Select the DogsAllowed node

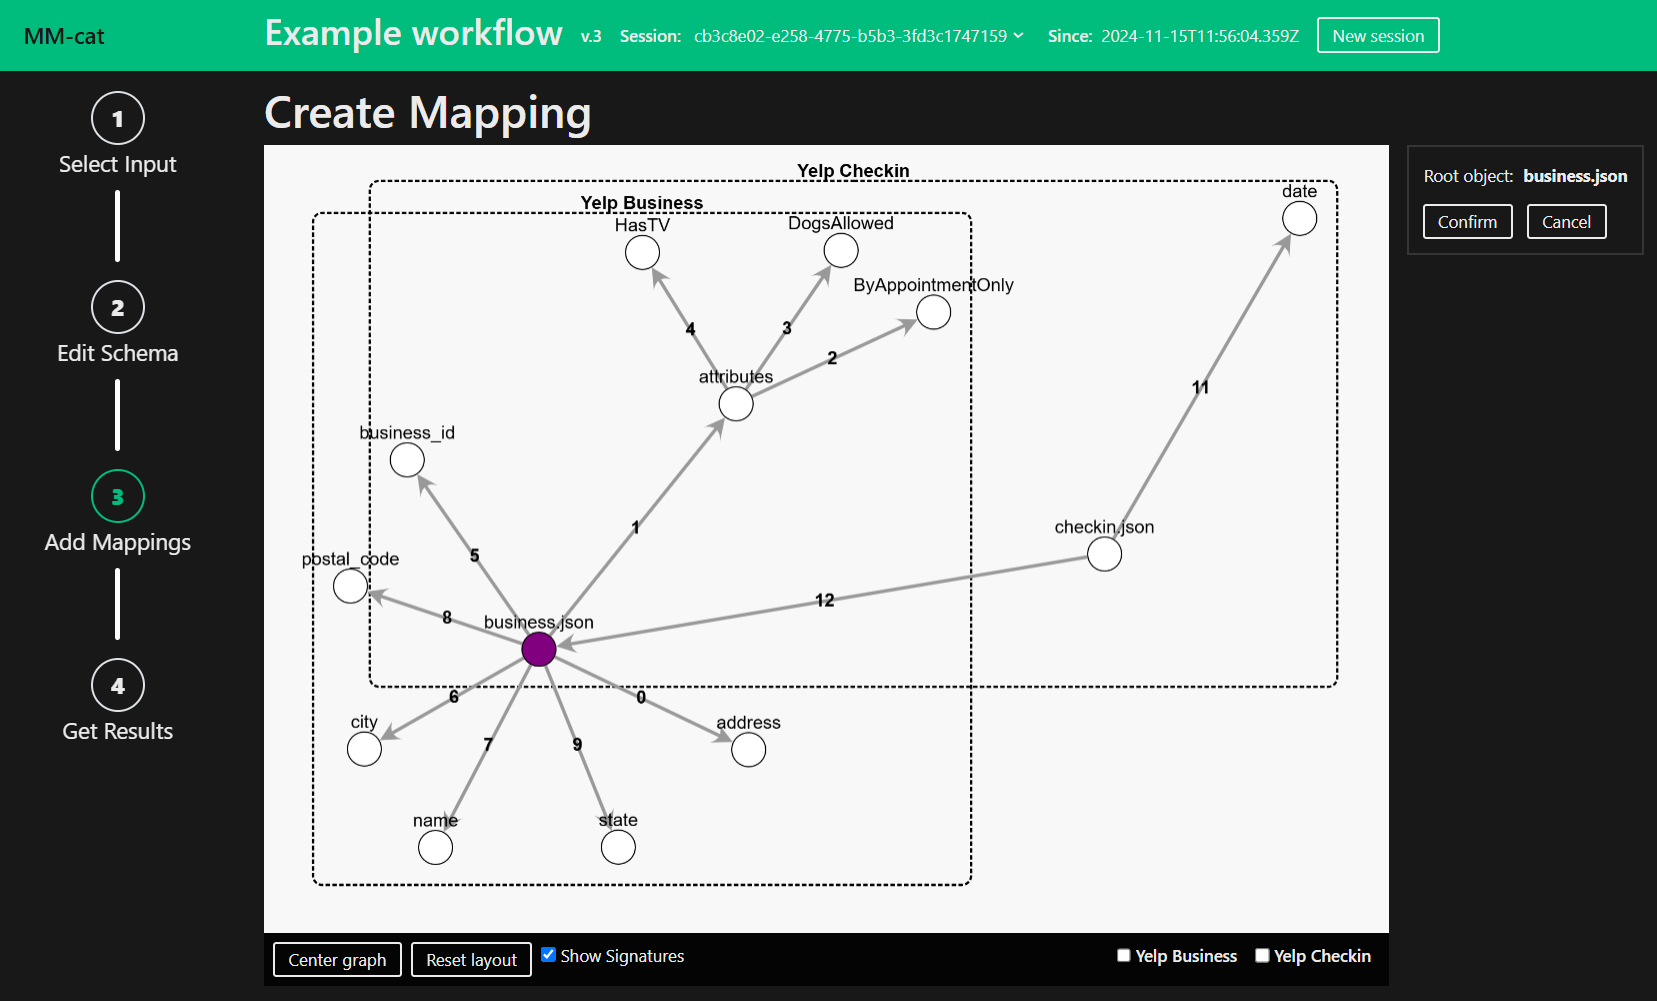click(x=841, y=251)
